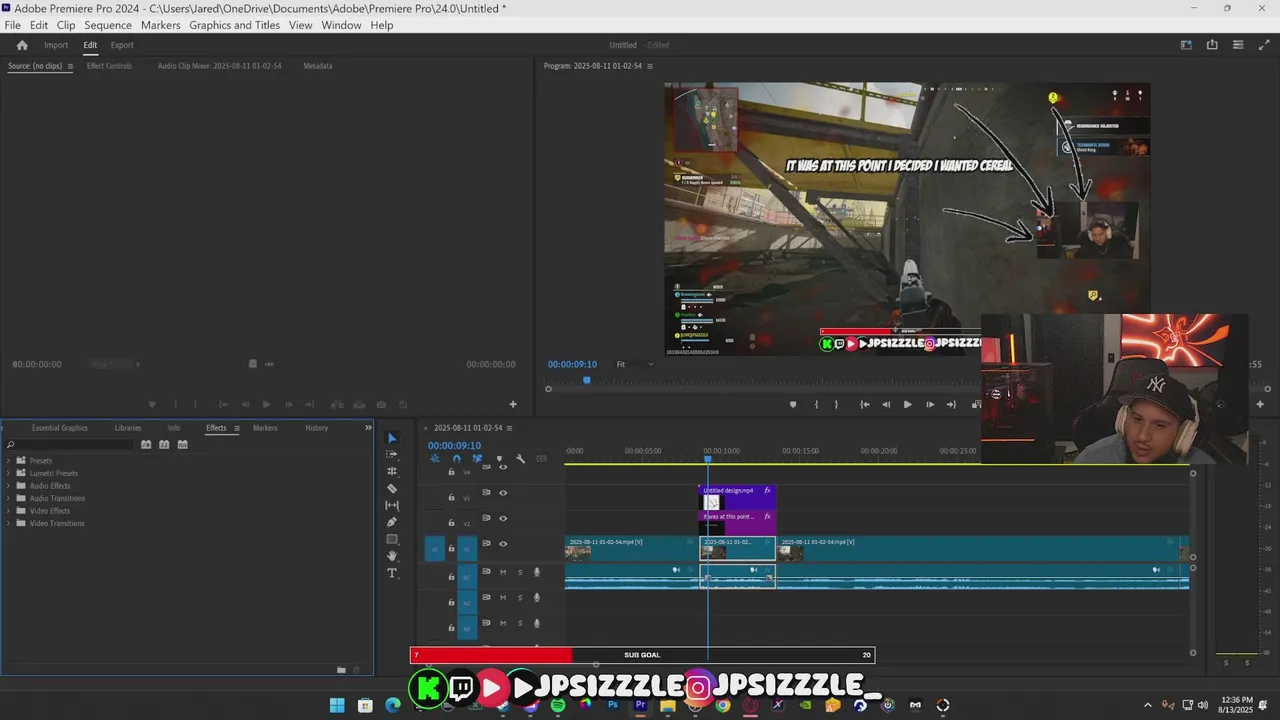
Task: Open Timeline Display Settings wrench
Action: pos(521,459)
